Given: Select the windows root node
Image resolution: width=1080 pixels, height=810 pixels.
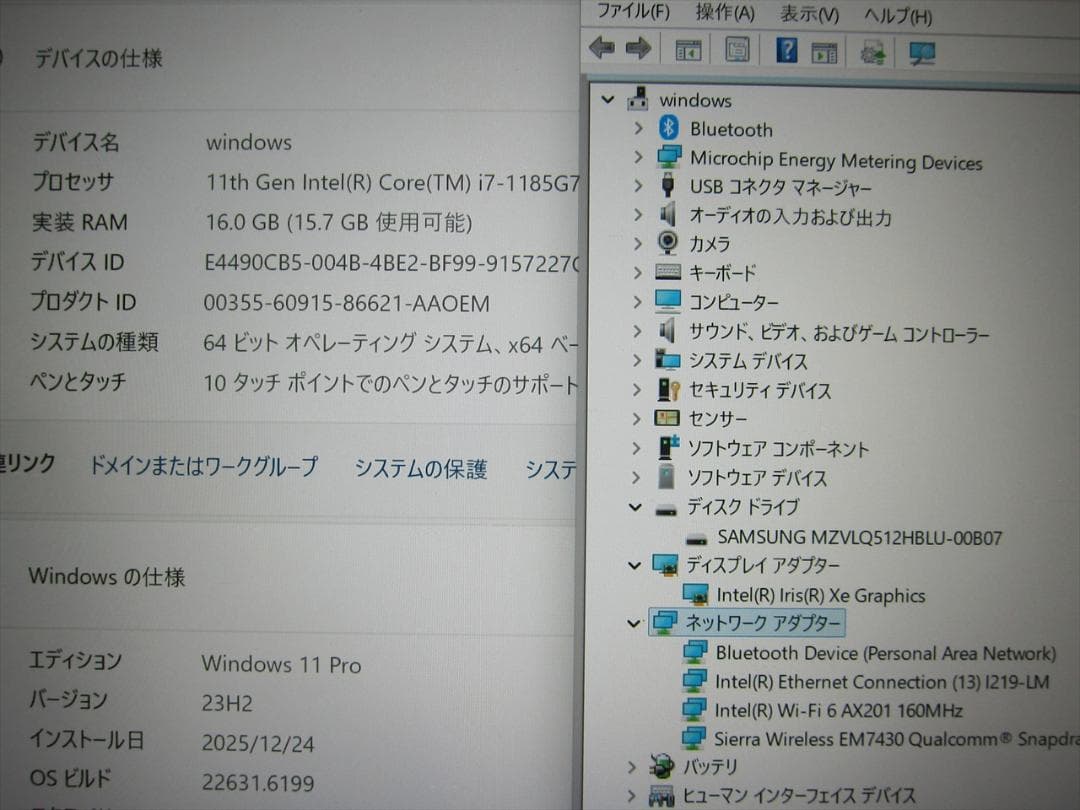Looking at the screenshot, I should click(697, 100).
